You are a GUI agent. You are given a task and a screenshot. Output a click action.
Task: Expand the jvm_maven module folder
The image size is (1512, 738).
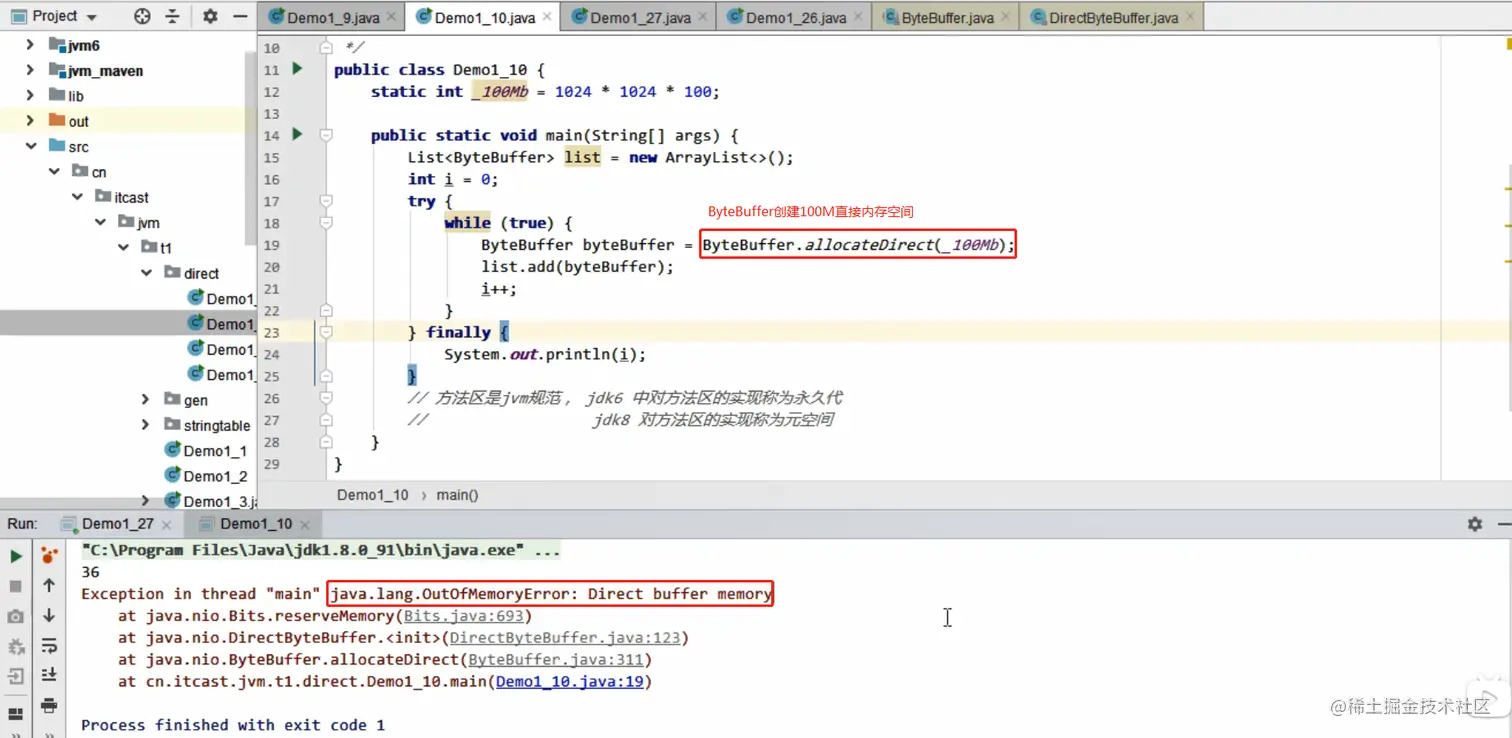click(29, 70)
